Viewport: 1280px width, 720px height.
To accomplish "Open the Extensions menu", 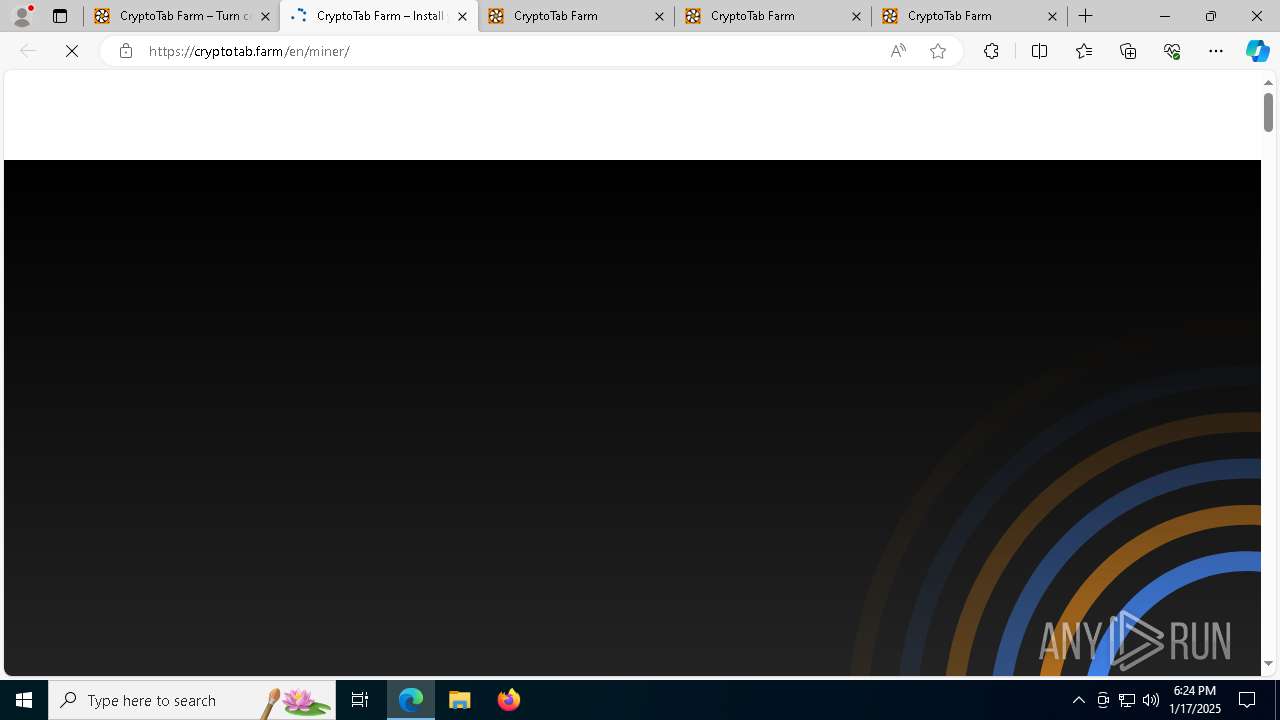I will (x=991, y=51).
